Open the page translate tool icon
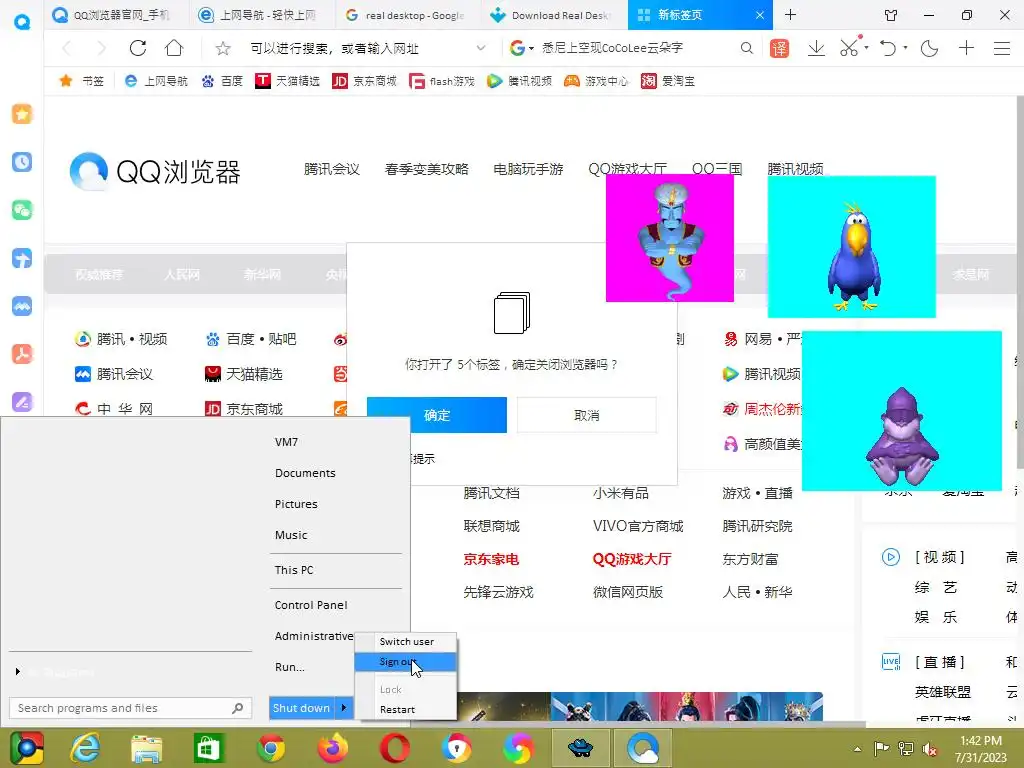The width and height of the screenshot is (1024, 768). coord(779,48)
